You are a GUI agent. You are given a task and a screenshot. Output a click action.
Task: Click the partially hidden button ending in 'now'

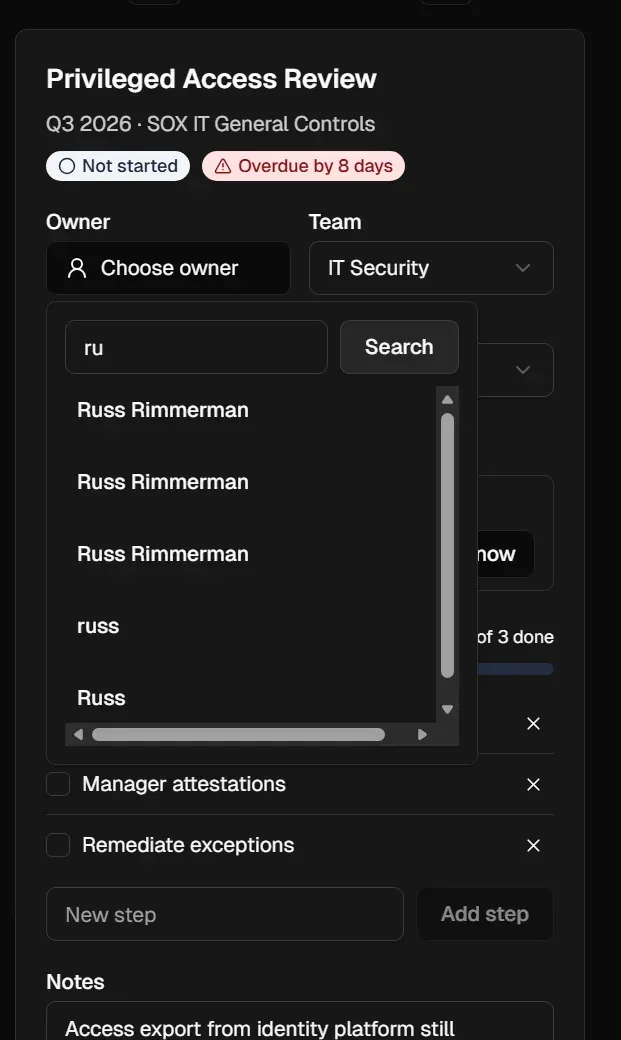(506, 554)
